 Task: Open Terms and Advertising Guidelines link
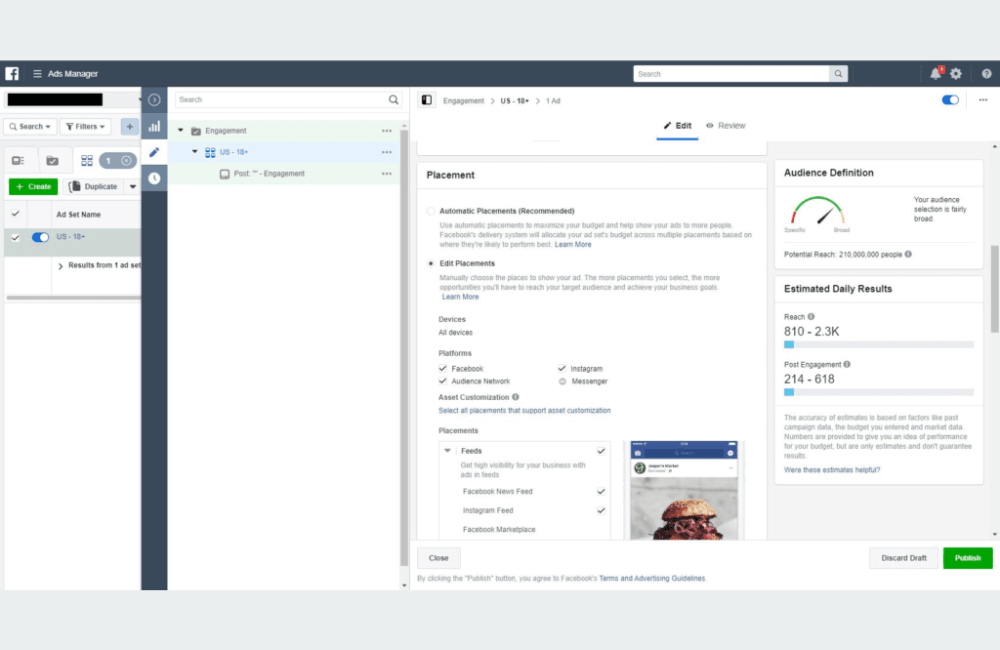652,579
